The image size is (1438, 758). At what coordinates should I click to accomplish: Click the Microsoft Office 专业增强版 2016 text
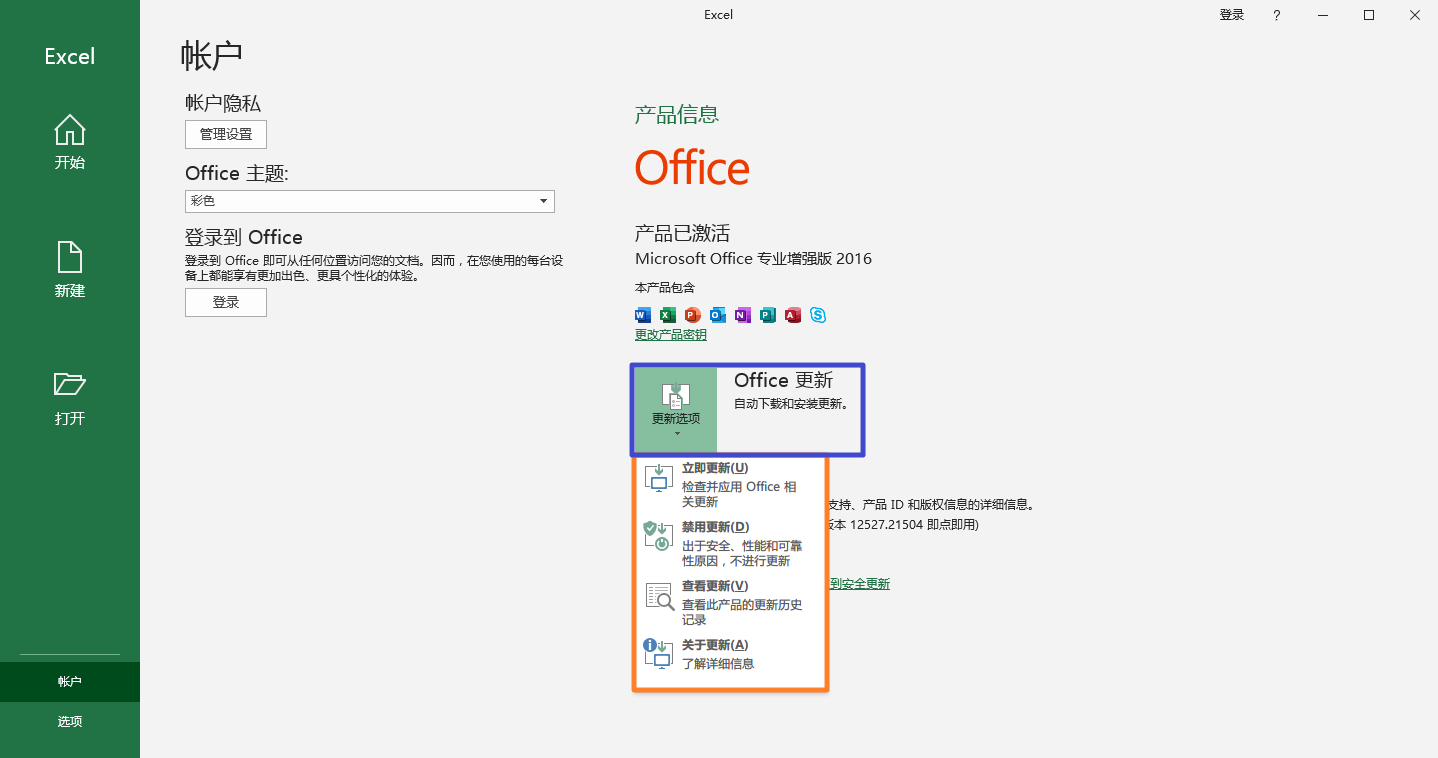click(753, 259)
